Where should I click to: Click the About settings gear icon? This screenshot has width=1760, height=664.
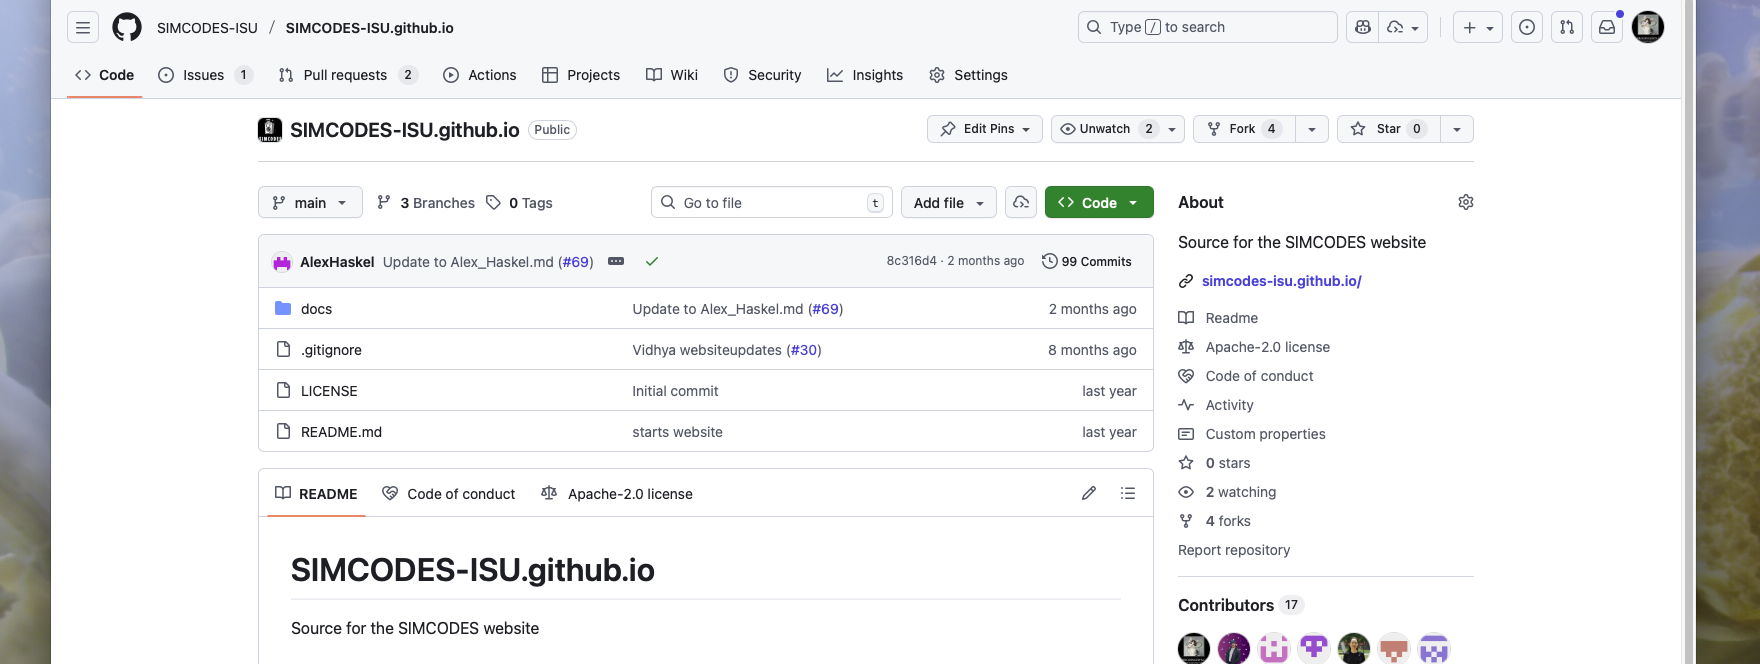click(x=1465, y=202)
